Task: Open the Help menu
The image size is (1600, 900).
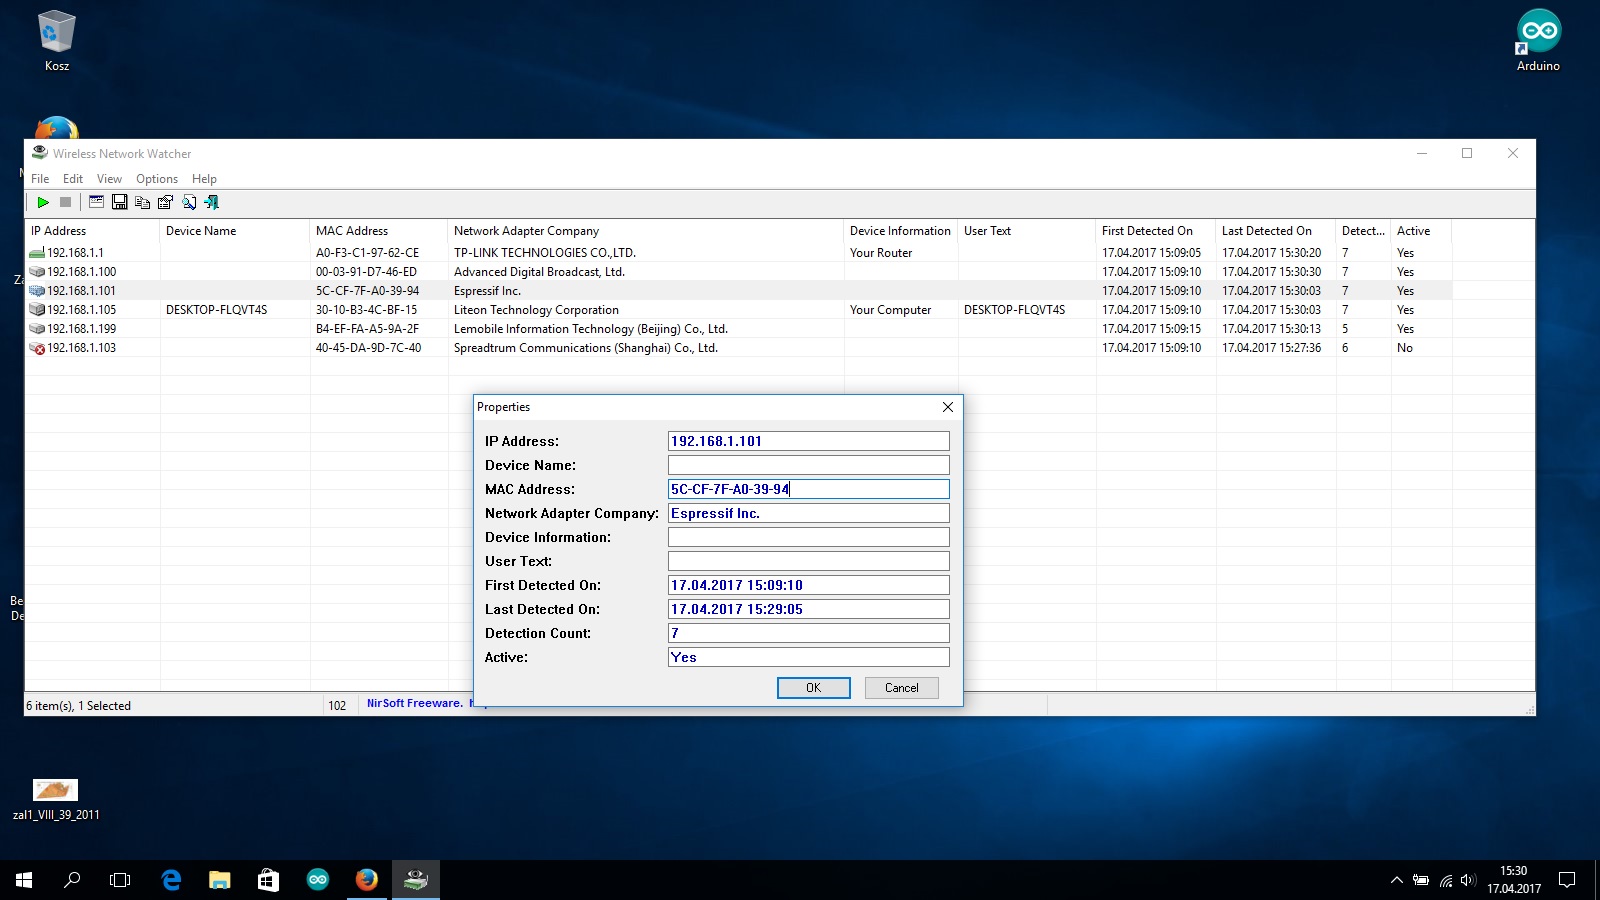Action: coord(204,179)
